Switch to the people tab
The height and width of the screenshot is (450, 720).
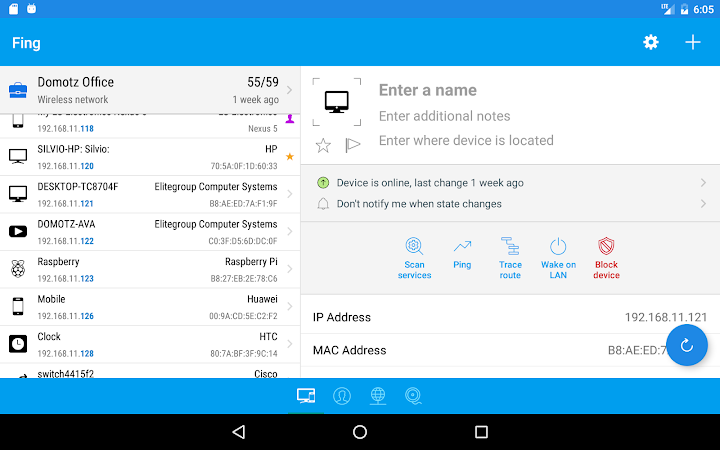(342, 396)
